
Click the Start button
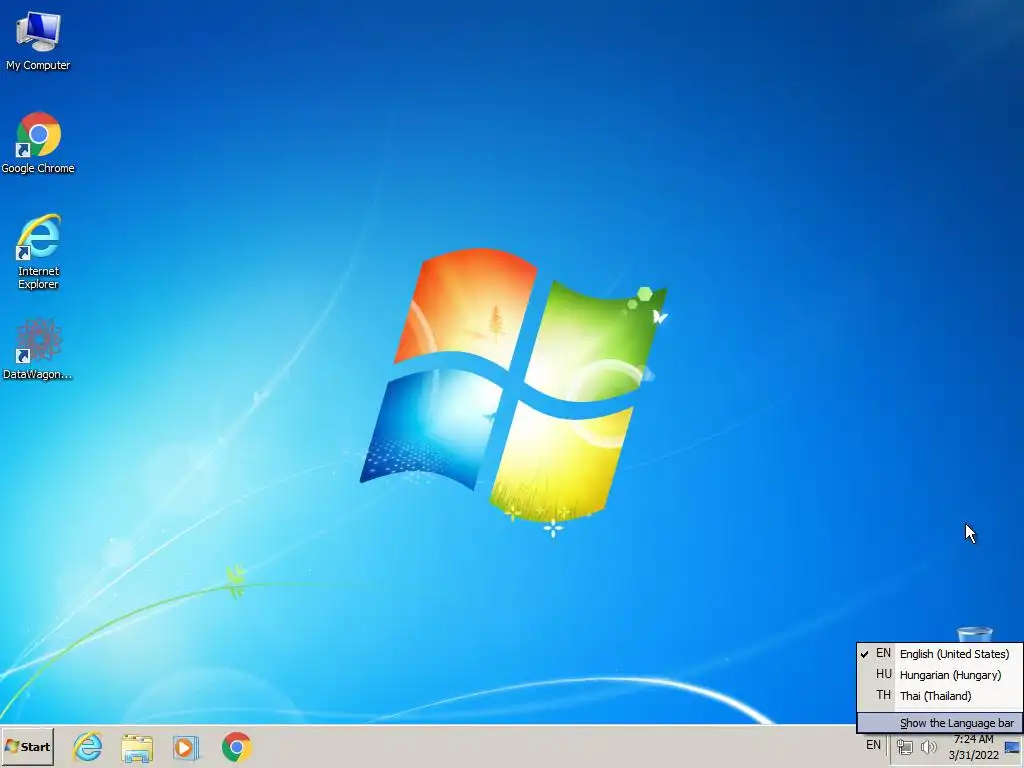click(27, 746)
